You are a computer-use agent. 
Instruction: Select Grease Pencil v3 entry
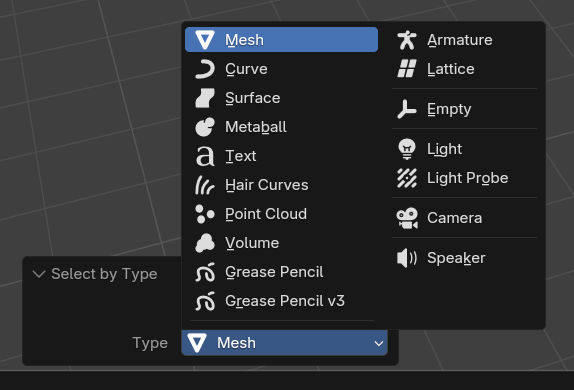click(x=281, y=301)
